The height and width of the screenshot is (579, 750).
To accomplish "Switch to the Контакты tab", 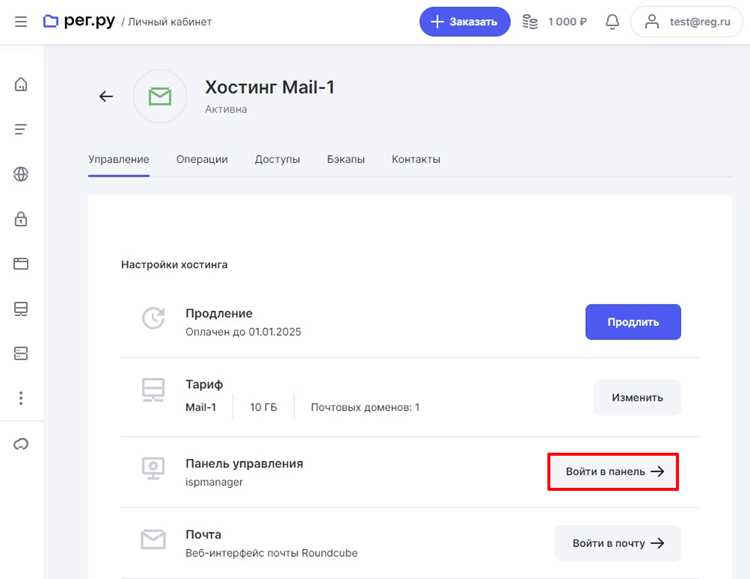I will click(x=416, y=159).
